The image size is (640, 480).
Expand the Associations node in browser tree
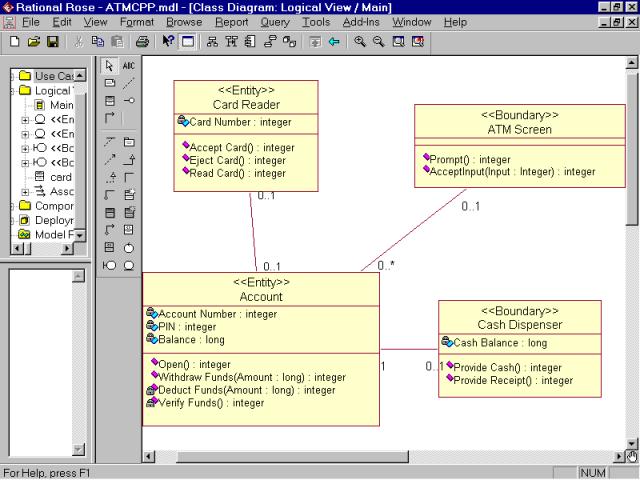(x=25, y=192)
